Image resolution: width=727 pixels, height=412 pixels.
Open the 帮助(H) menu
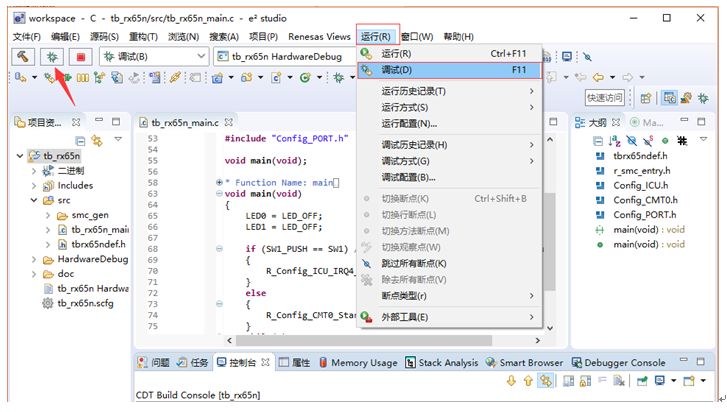point(458,37)
